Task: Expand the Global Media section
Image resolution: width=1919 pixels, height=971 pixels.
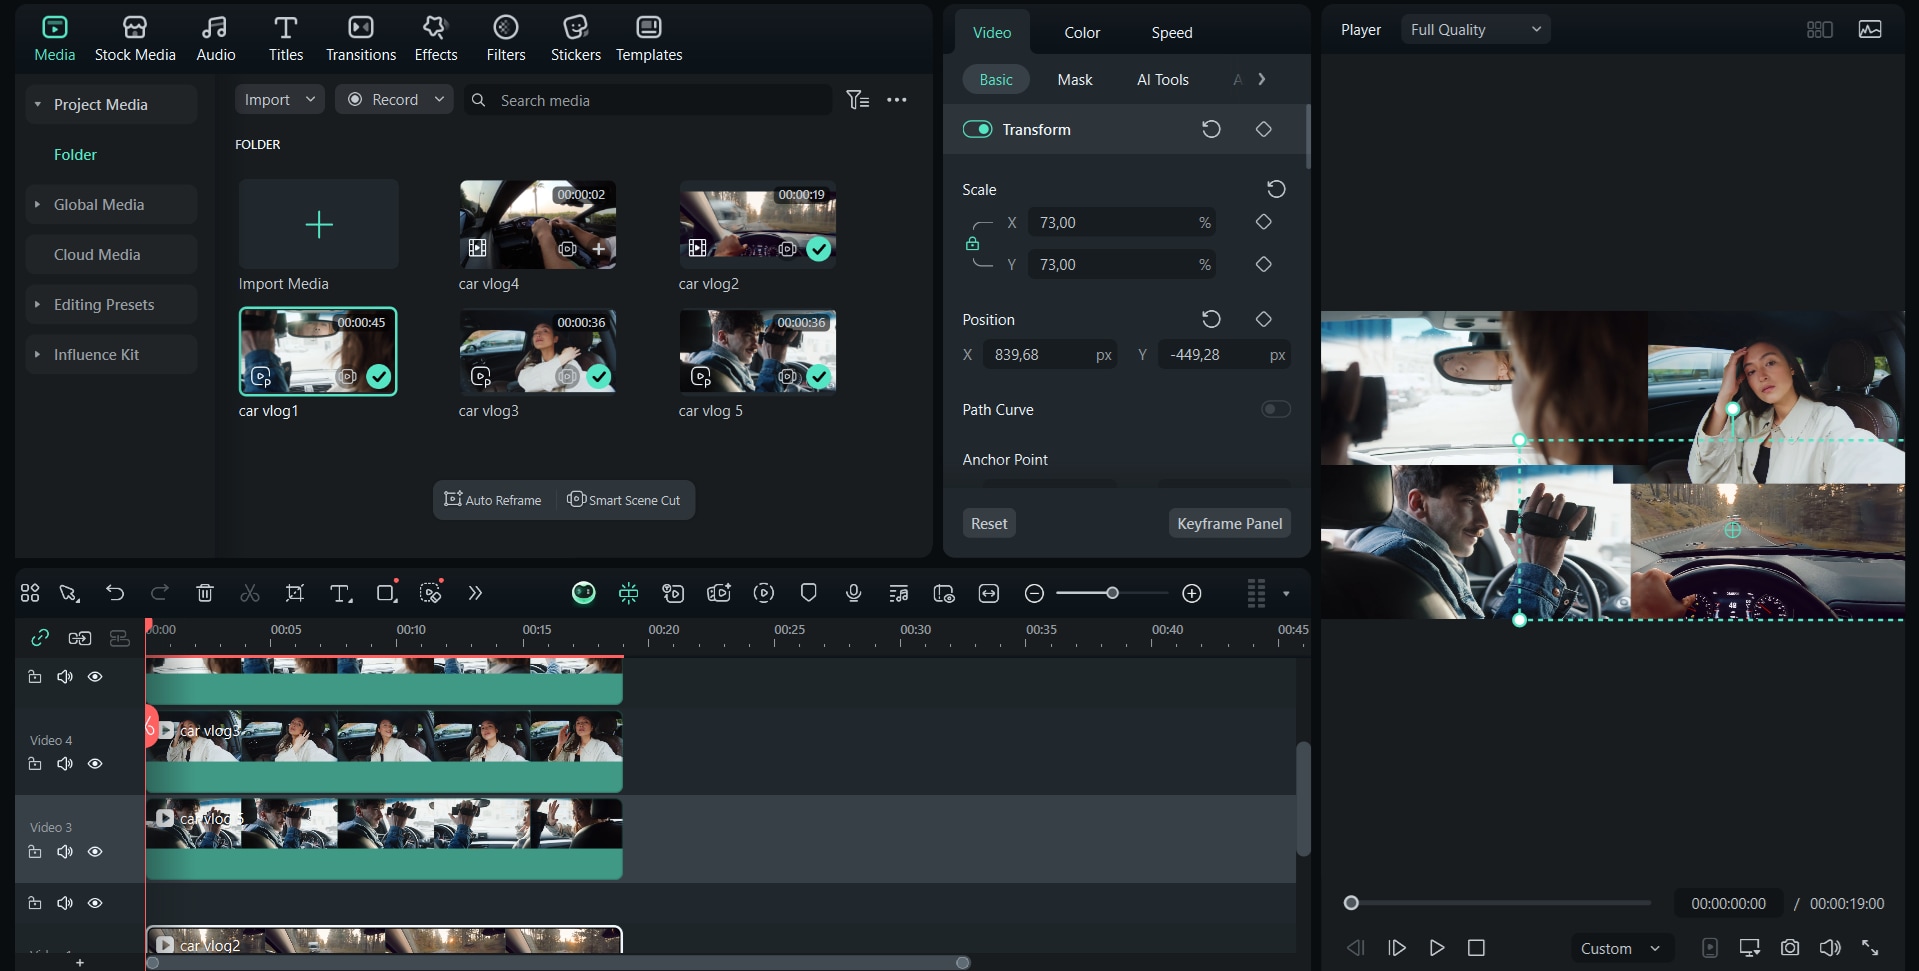Action: 38,204
